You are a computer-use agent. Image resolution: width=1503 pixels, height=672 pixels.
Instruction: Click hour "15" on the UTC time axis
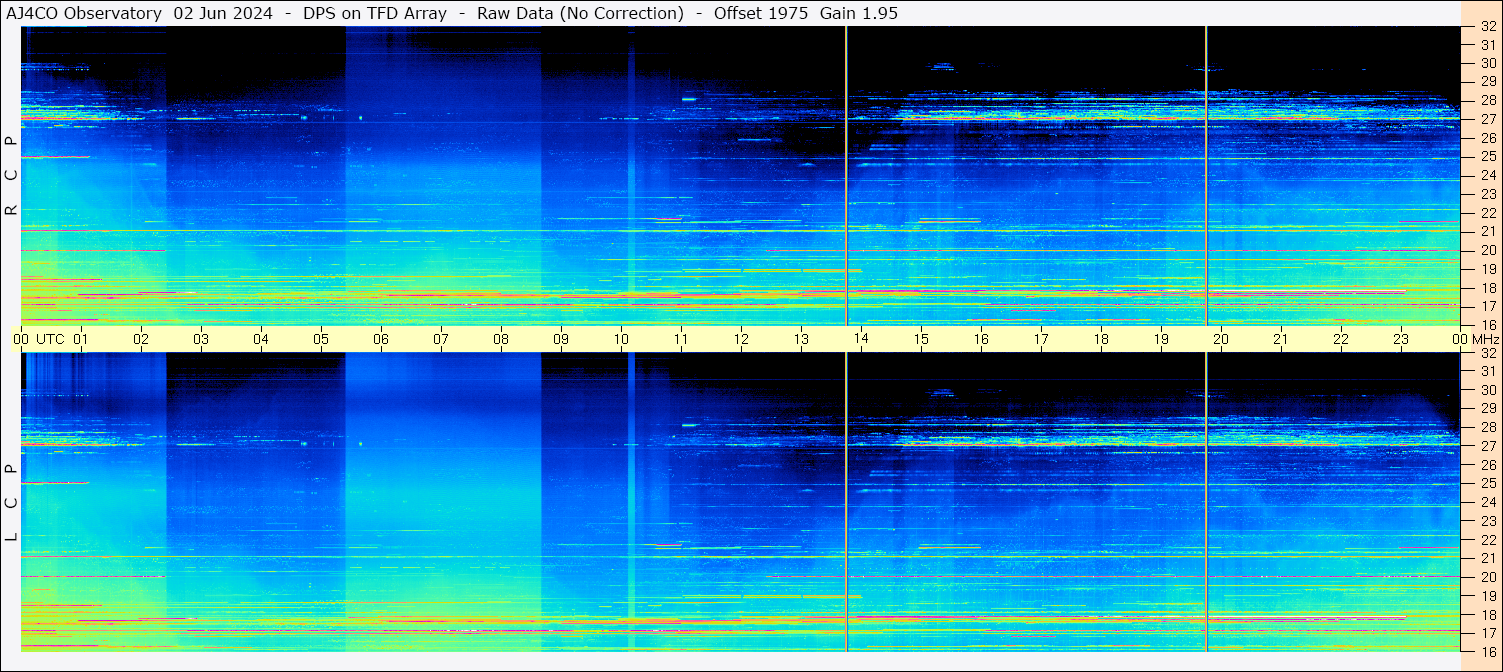921,339
